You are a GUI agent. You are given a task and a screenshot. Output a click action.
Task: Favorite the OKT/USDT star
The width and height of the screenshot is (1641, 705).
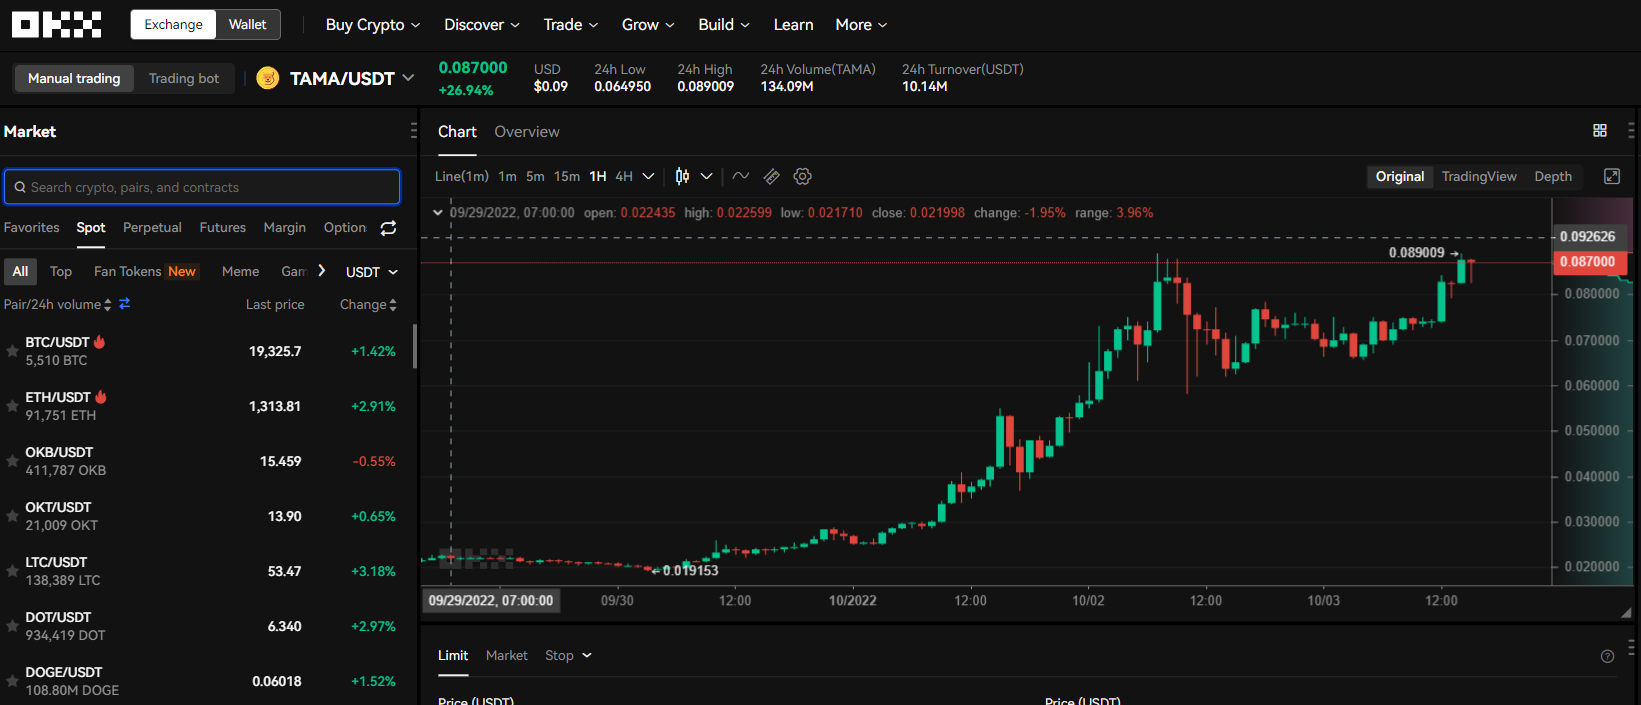12,516
